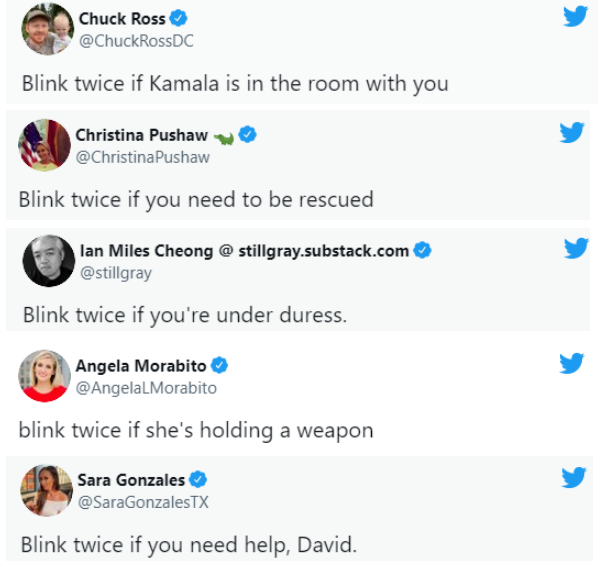Click the Twitter bird icon on Ian Miles Cheong's tweet
Viewport: 610px width, 565px height.
[577, 248]
